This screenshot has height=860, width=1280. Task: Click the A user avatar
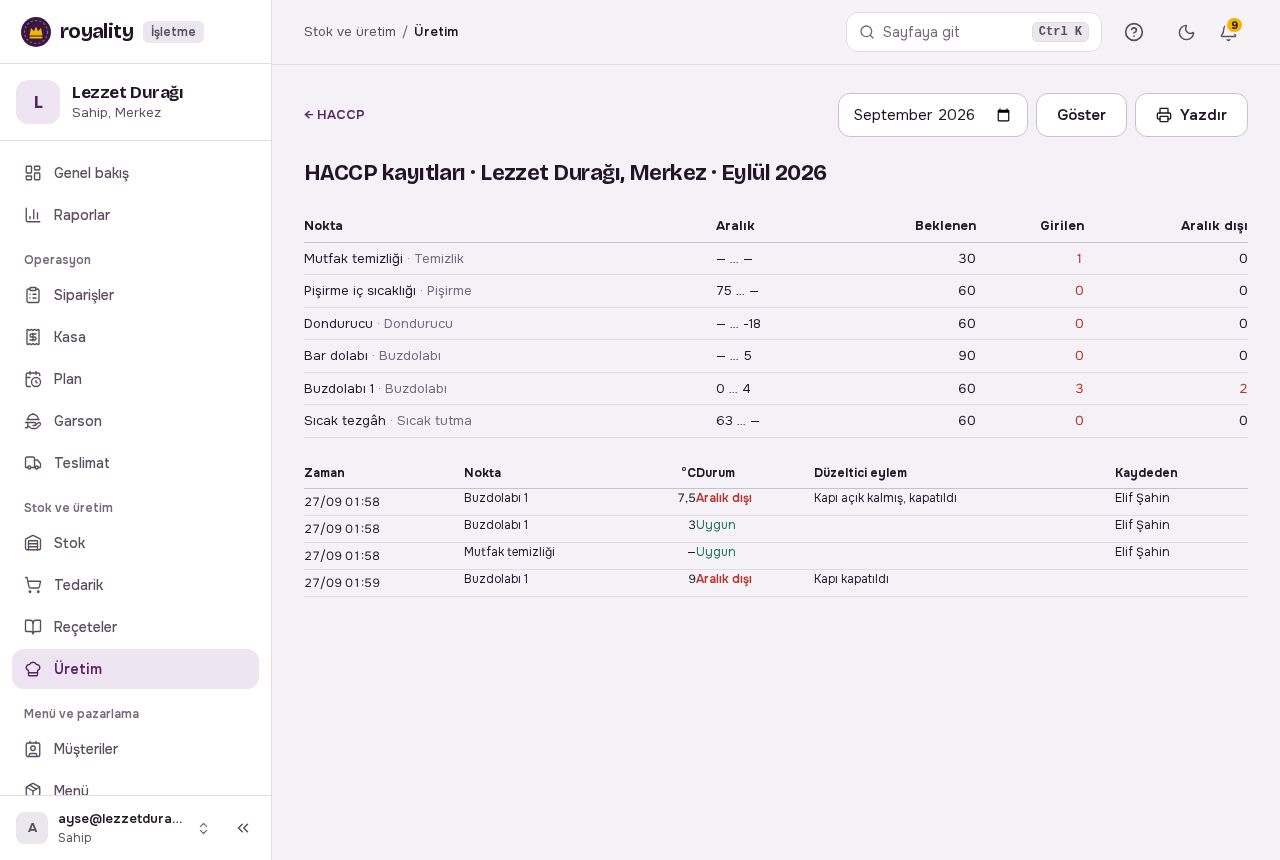click(x=32, y=828)
